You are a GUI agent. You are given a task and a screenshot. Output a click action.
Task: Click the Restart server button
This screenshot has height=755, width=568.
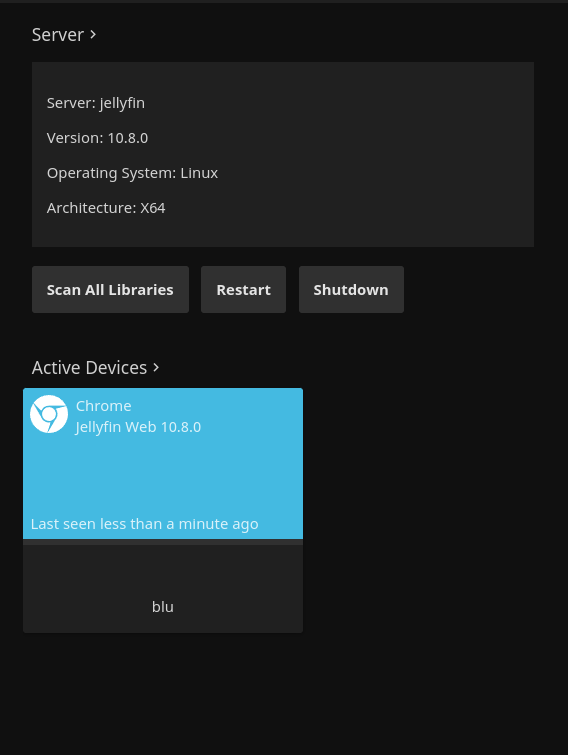243,289
